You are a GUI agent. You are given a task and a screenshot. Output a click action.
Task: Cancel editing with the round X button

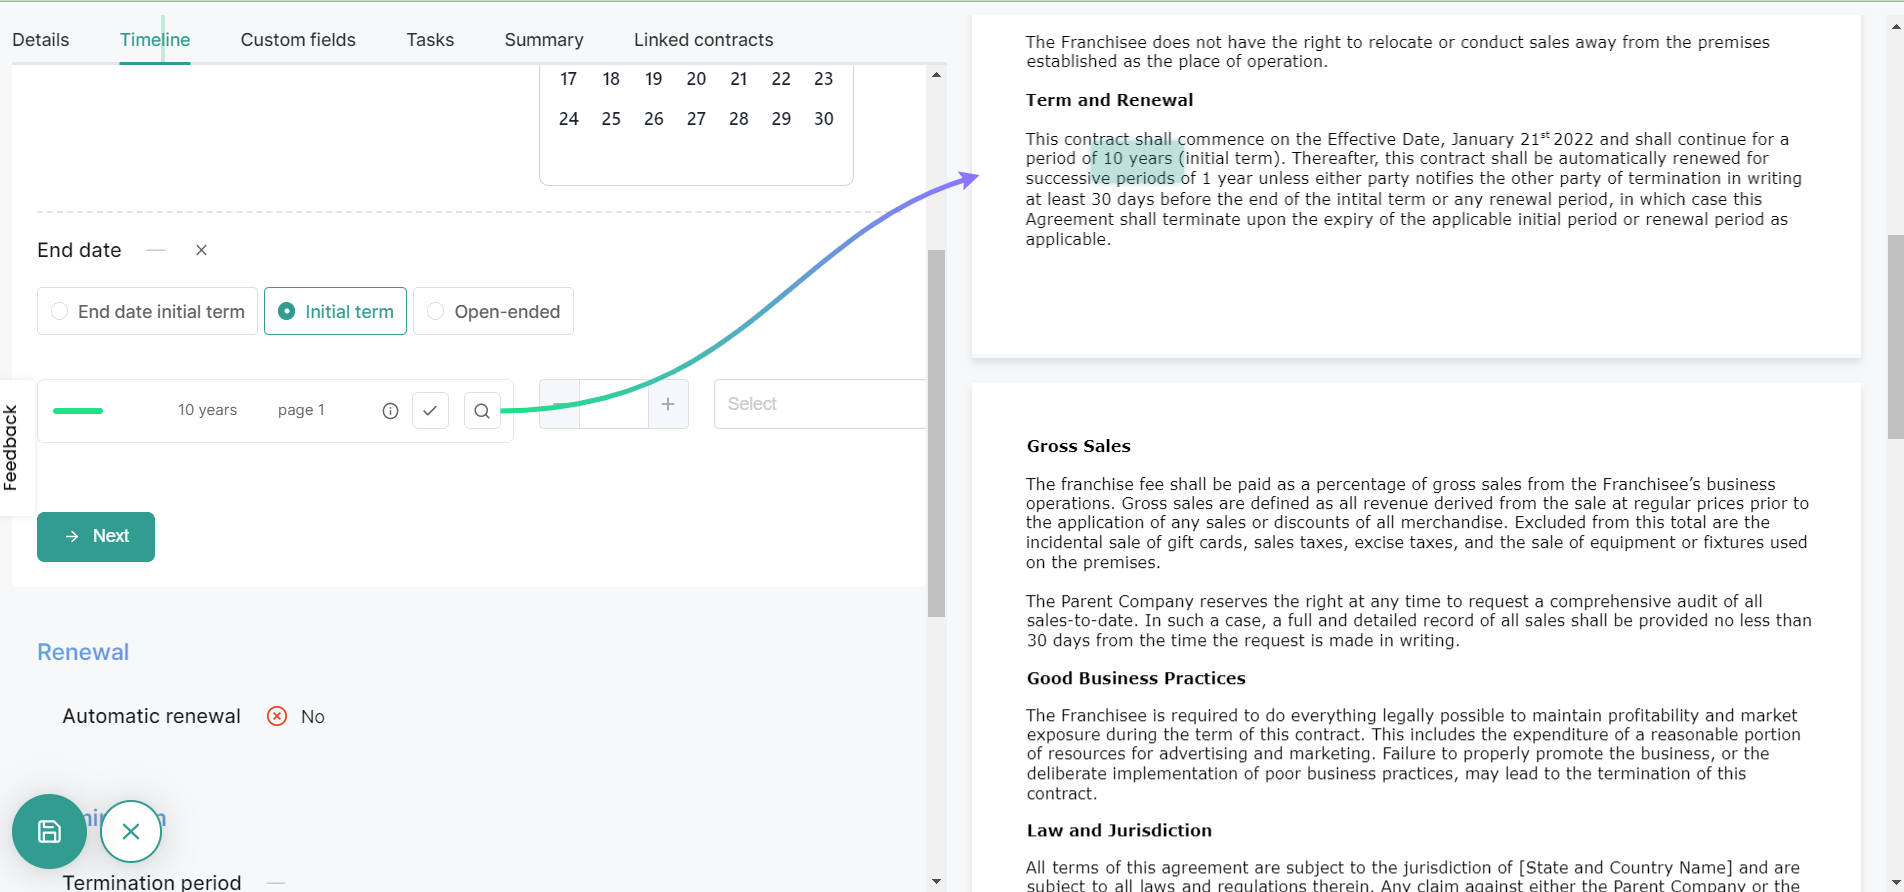click(x=131, y=831)
